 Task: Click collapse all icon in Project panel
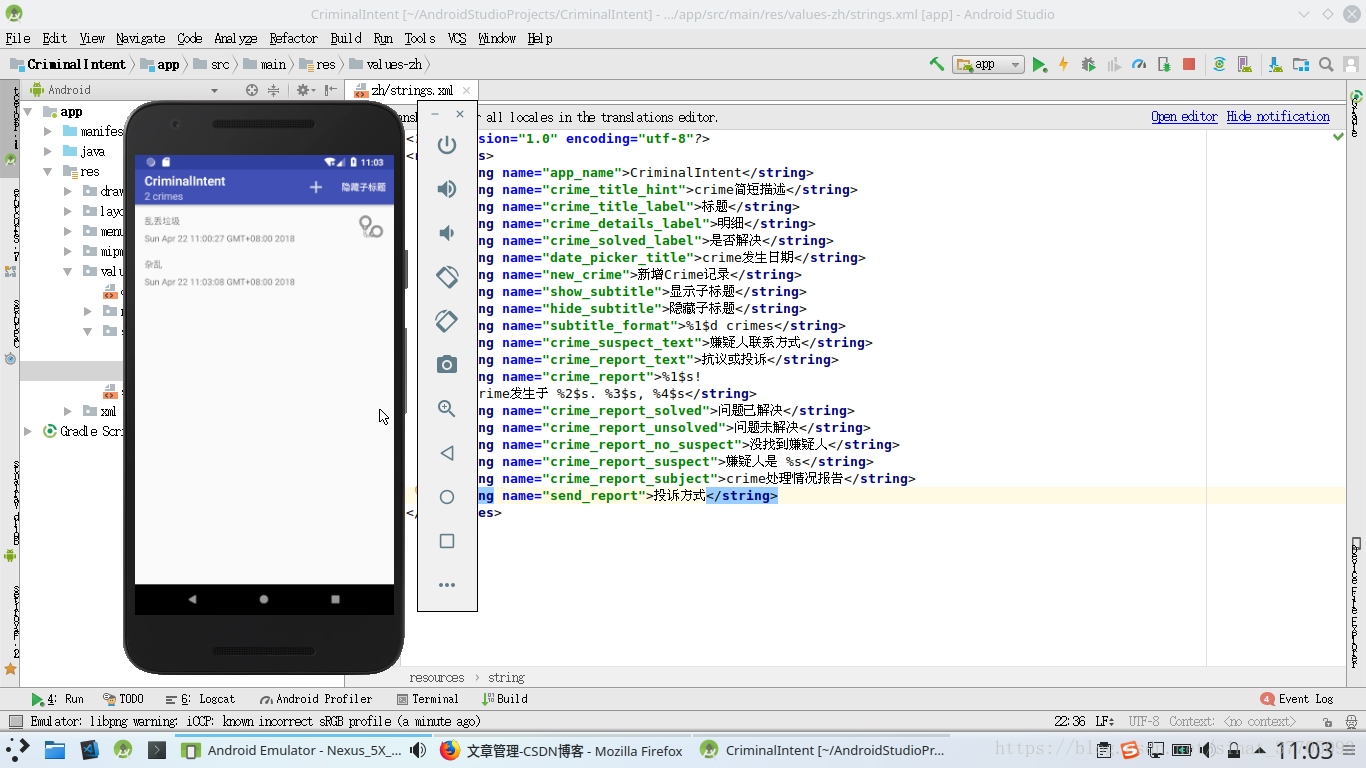point(273,90)
